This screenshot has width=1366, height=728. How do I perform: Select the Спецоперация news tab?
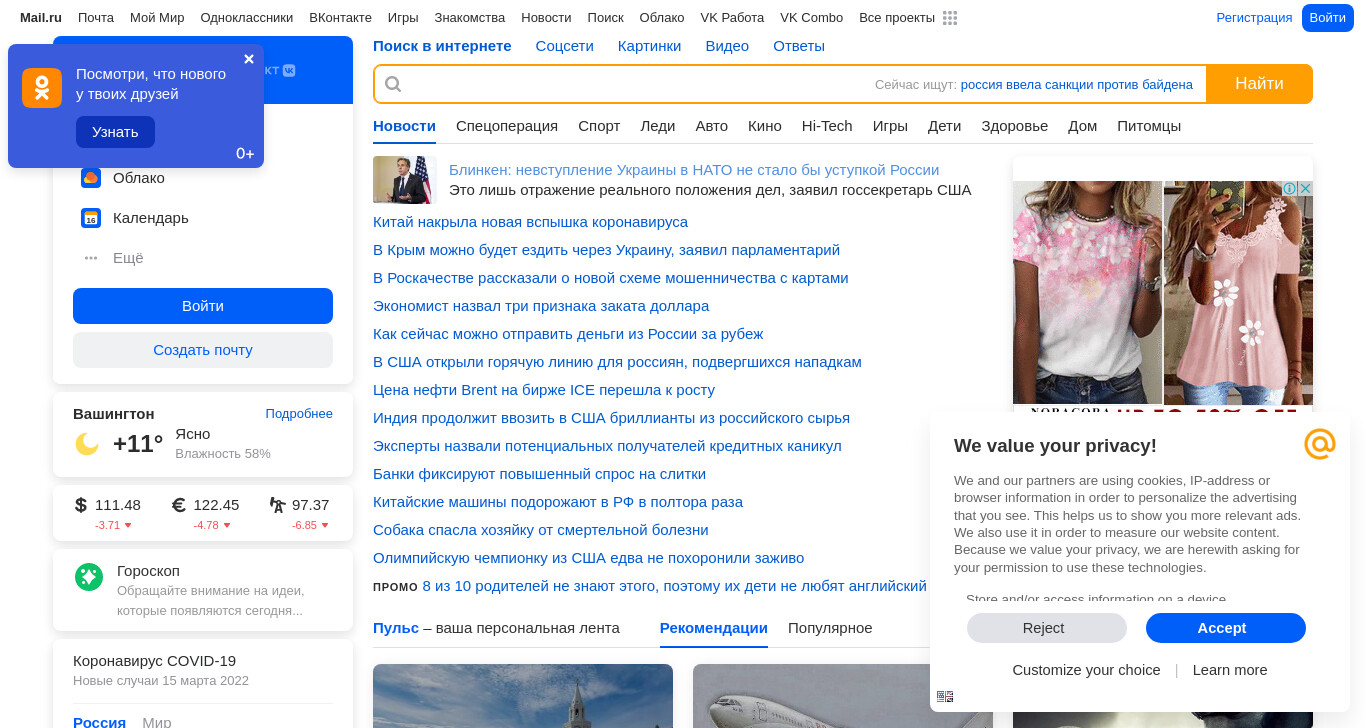coord(507,126)
